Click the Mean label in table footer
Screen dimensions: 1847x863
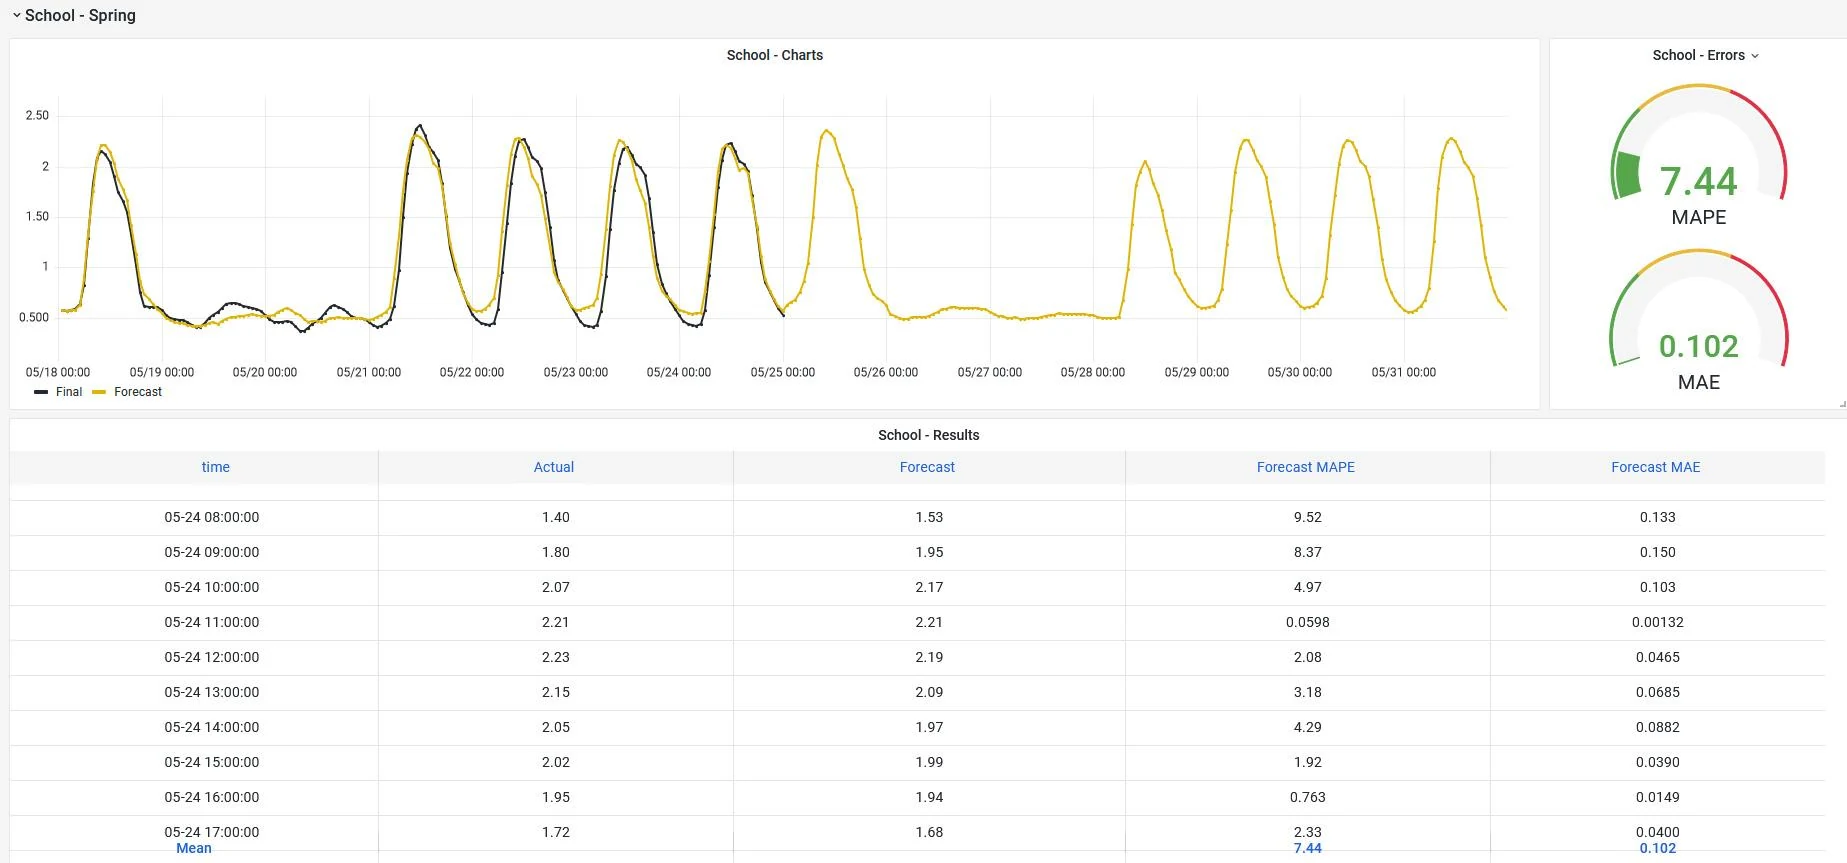click(x=194, y=848)
